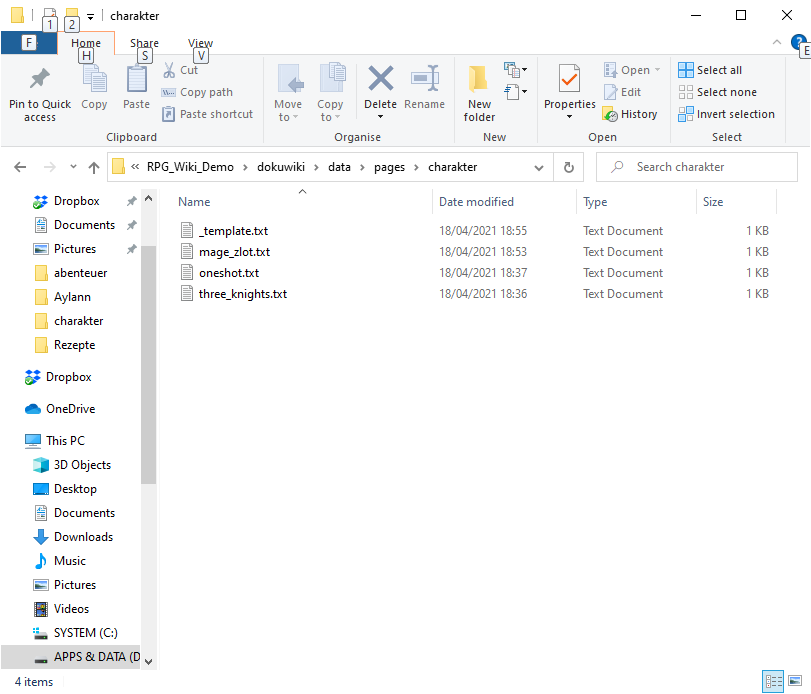Open Videos under This PC
The width and height of the screenshot is (811, 694).
click(x=71, y=609)
